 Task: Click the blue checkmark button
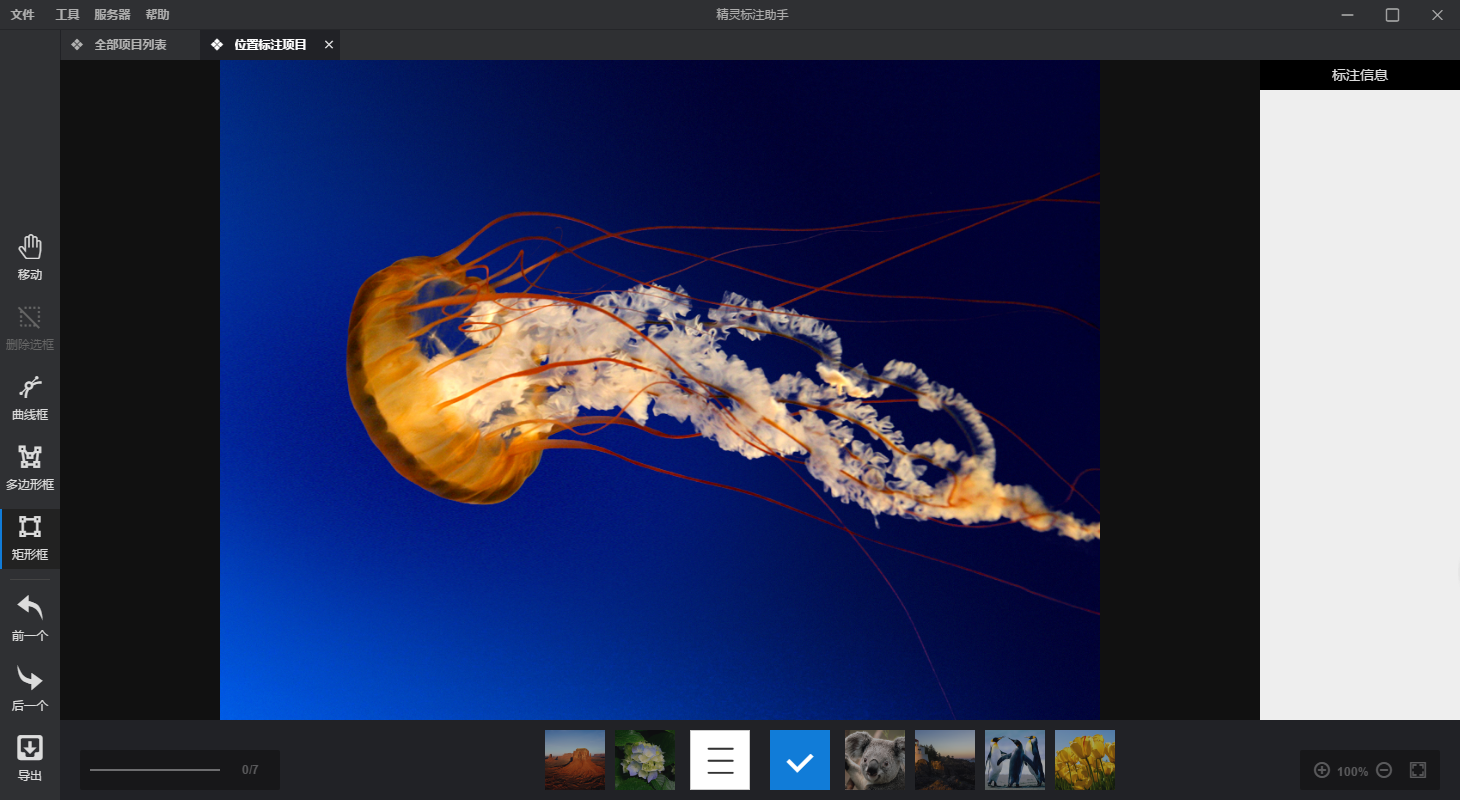[x=800, y=760]
